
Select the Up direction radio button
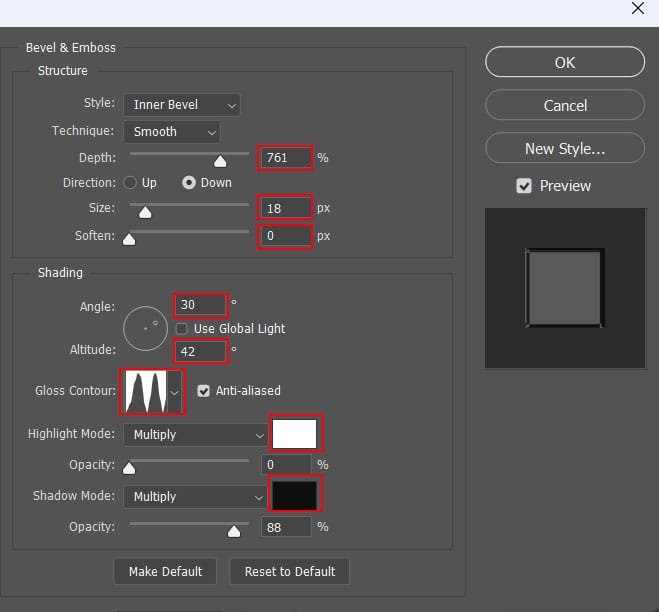[x=130, y=183]
